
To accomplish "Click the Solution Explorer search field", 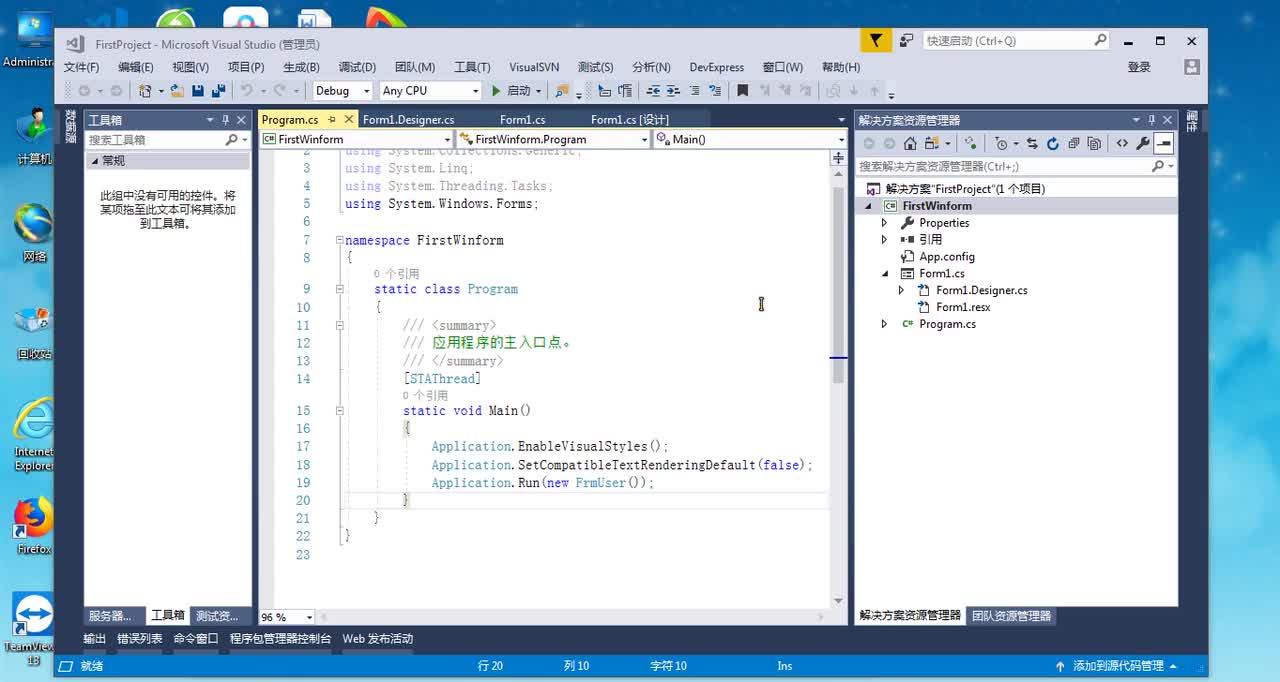I will coord(1016,167).
